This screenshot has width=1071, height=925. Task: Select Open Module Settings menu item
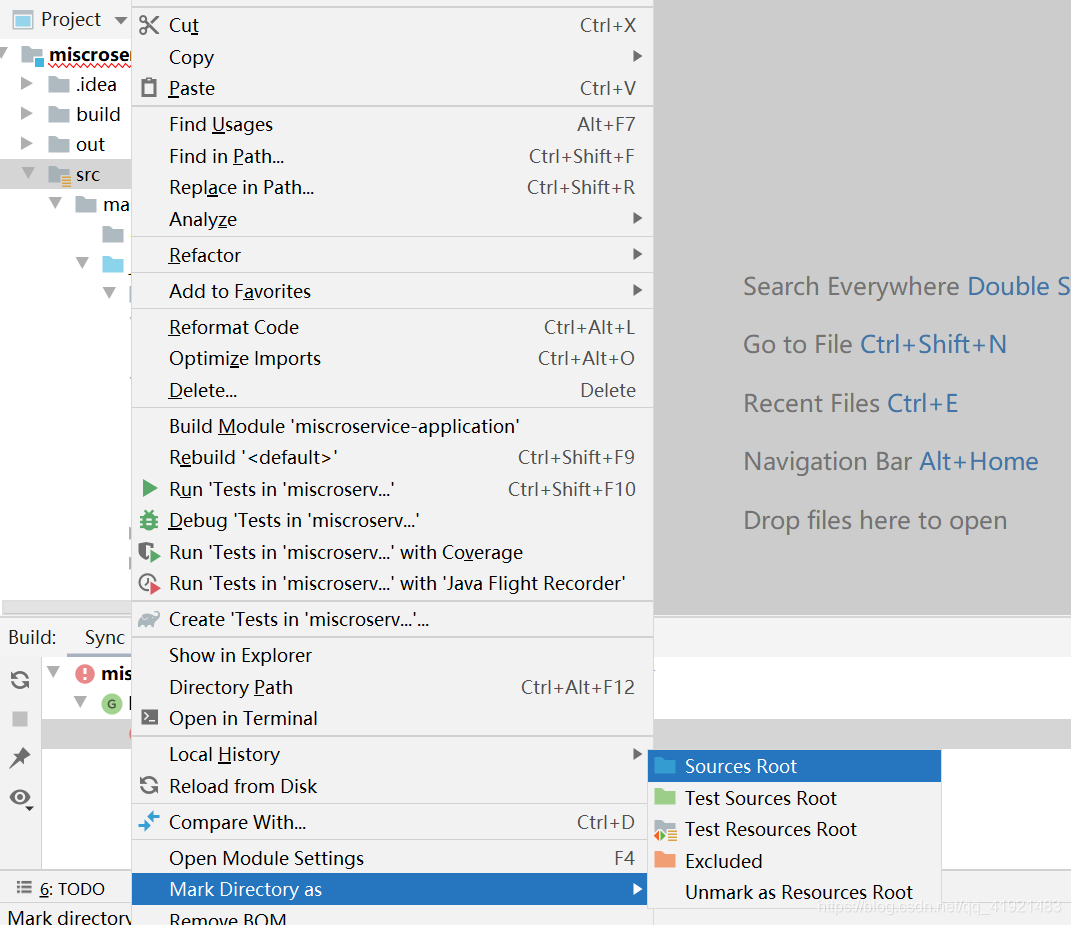point(392,858)
